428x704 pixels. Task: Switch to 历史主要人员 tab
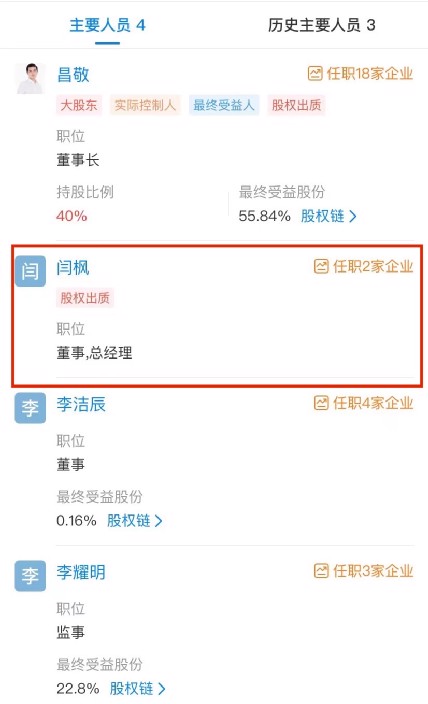pos(322,25)
